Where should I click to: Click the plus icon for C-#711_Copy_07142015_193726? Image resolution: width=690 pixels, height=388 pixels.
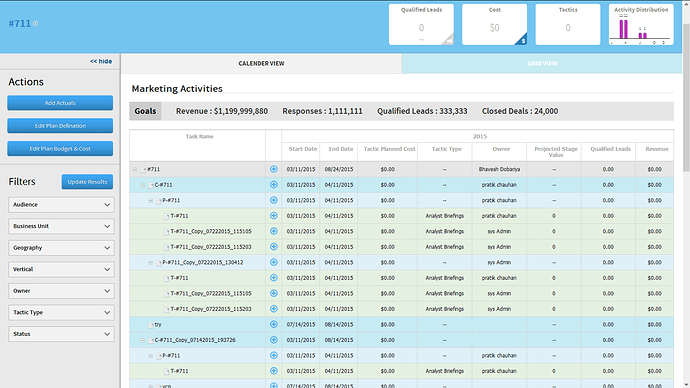[x=274, y=340]
